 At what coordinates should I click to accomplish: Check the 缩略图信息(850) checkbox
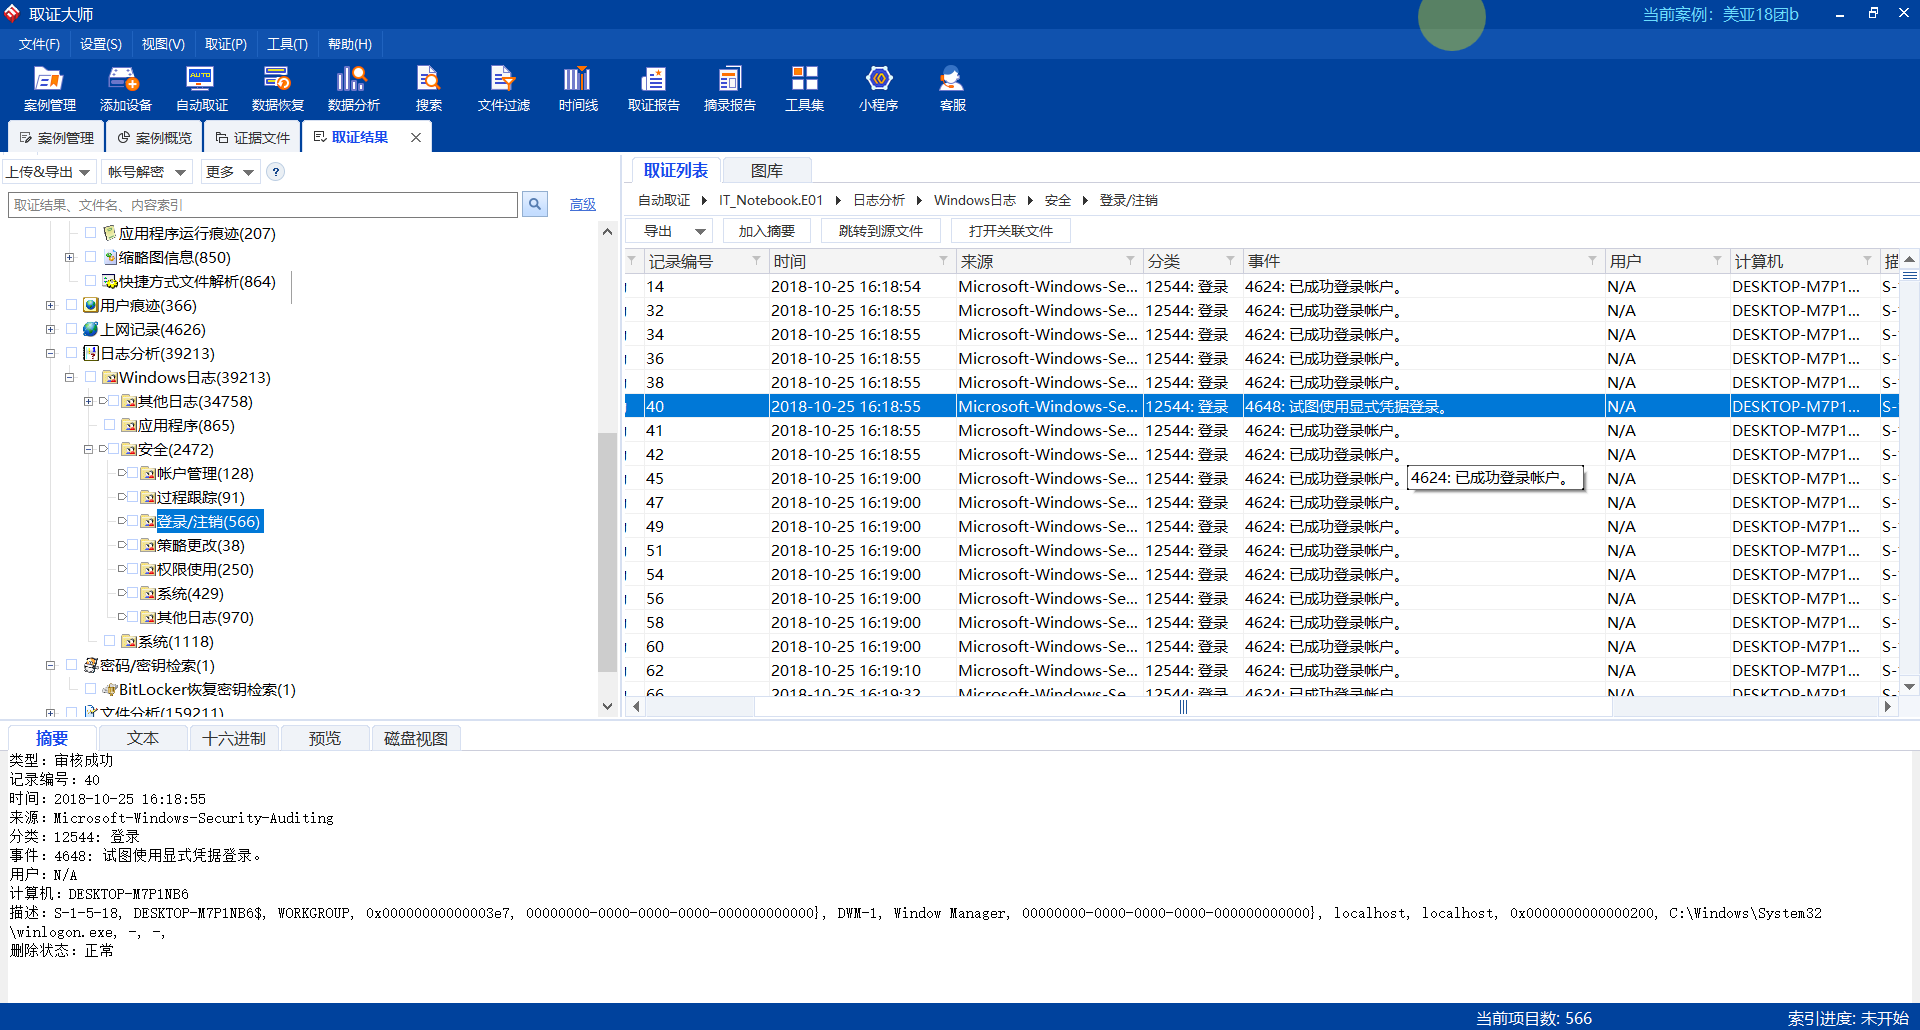click(91, 257)
